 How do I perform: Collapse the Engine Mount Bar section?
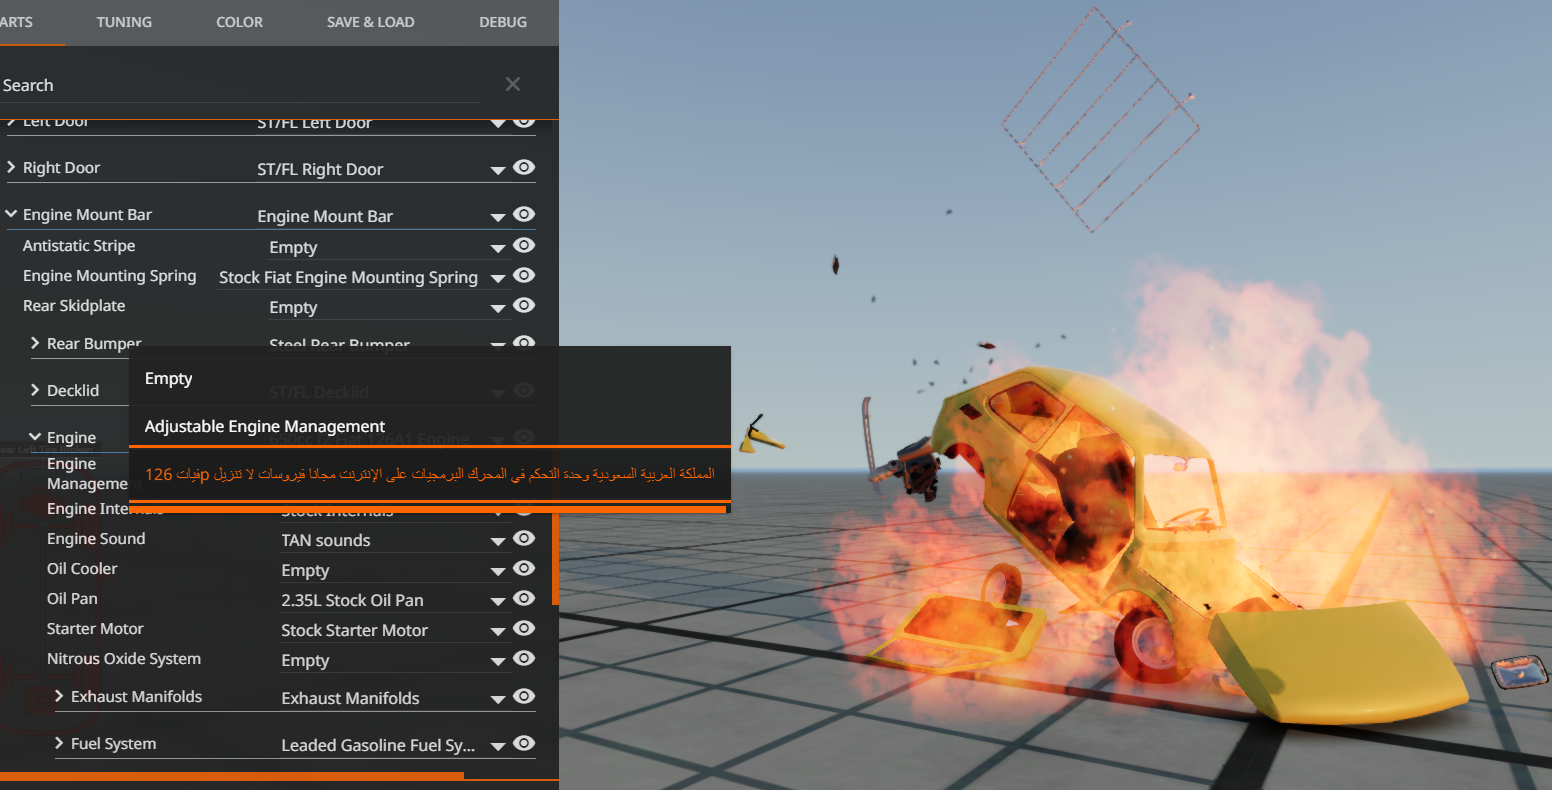point(11,214)
